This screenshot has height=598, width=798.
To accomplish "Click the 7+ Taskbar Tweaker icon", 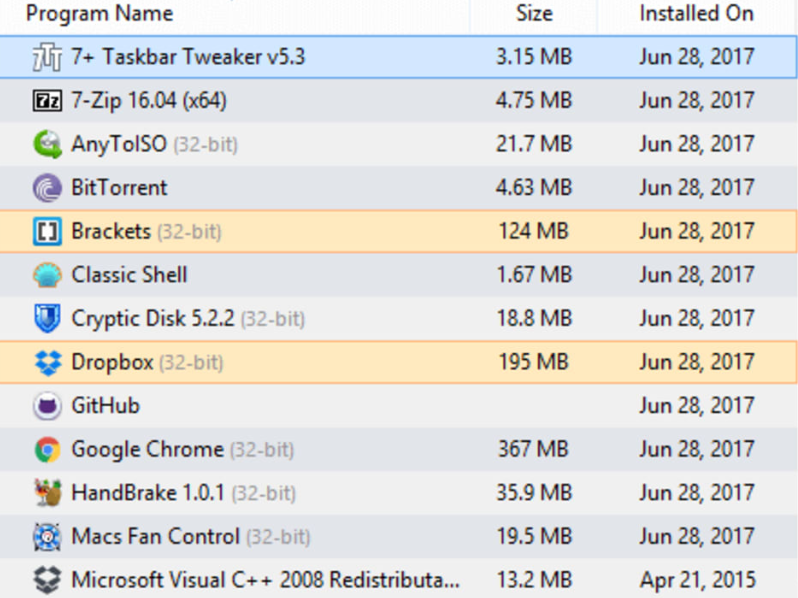I will click(47, 57).
